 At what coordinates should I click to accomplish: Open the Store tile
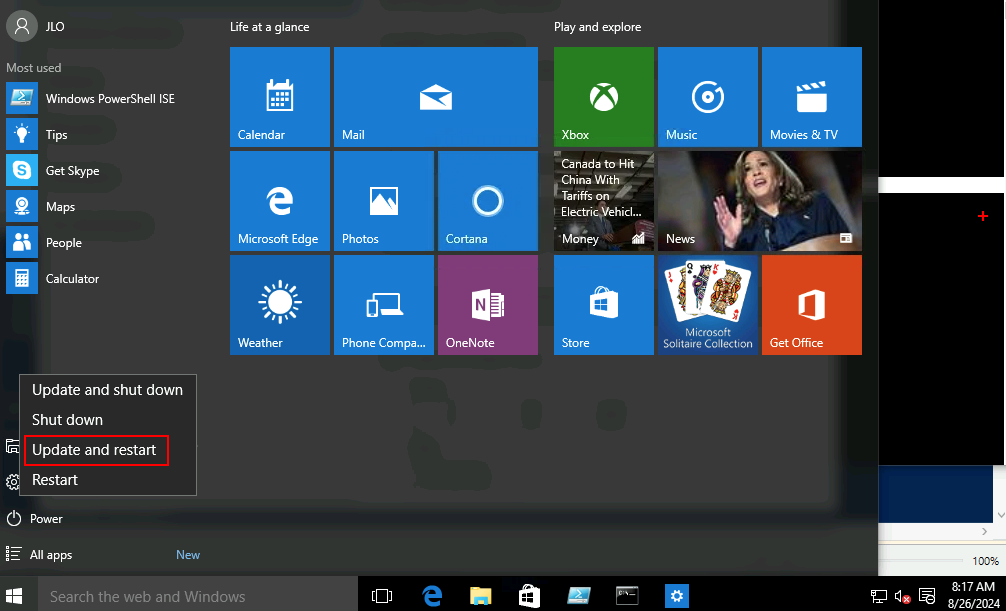[604, 305]
